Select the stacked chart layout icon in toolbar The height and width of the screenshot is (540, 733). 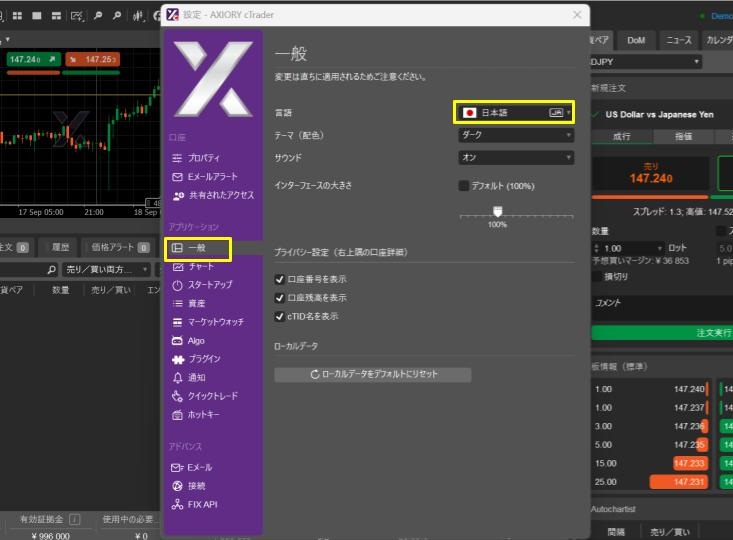[57, 16]
